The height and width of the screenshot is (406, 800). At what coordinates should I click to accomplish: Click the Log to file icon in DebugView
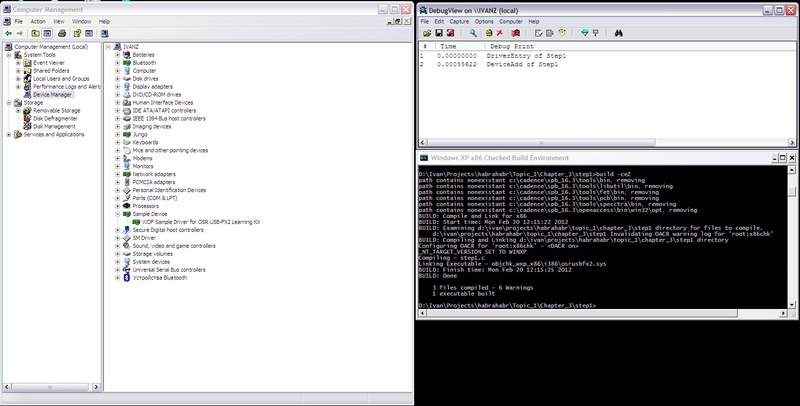[451, 33]
